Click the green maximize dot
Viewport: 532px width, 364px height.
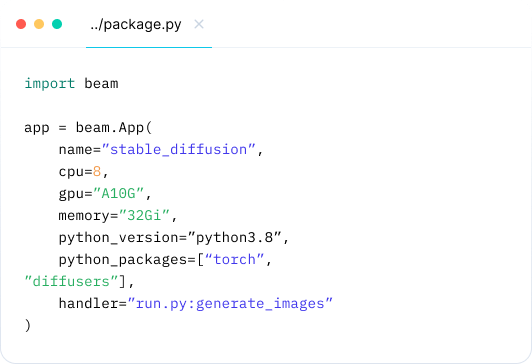(57, 24)
